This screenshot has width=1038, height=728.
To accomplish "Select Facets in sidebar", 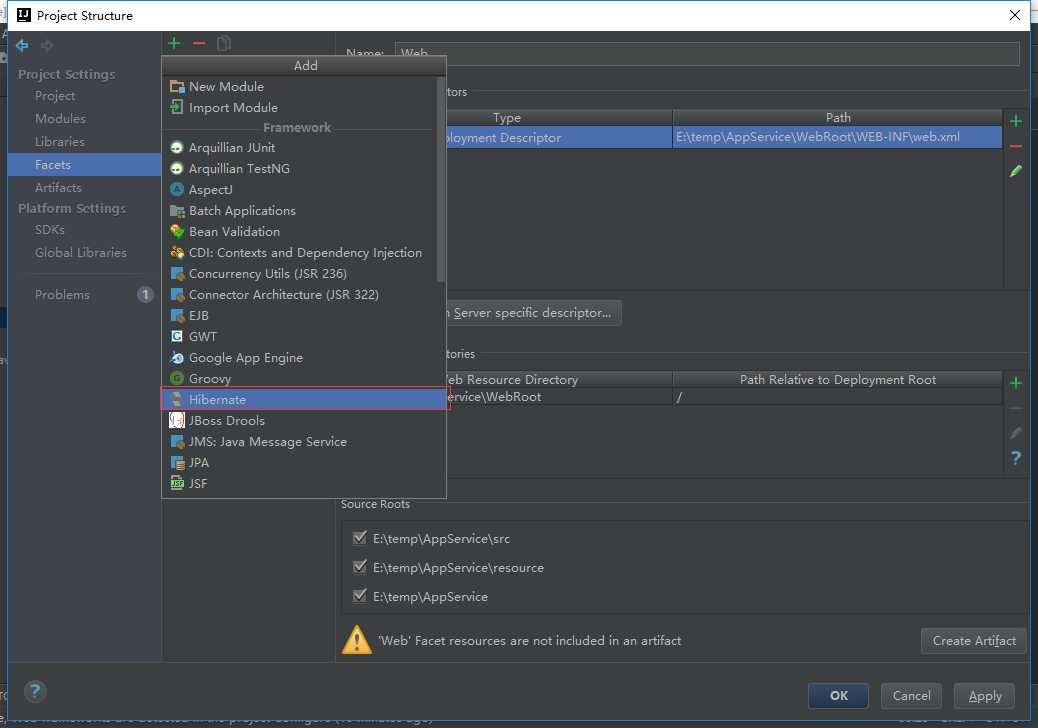I will click(84, 165).
